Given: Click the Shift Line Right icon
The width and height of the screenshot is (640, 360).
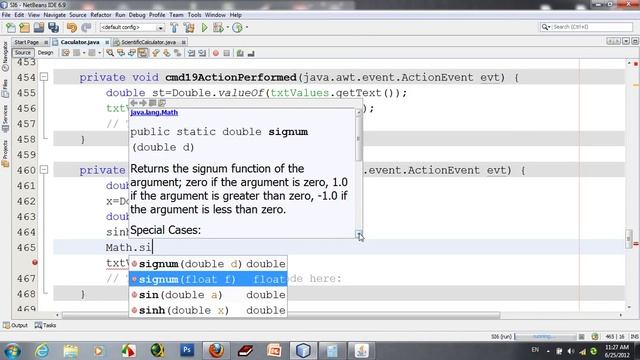Looking at the screenshot, I should click(202, 53).
